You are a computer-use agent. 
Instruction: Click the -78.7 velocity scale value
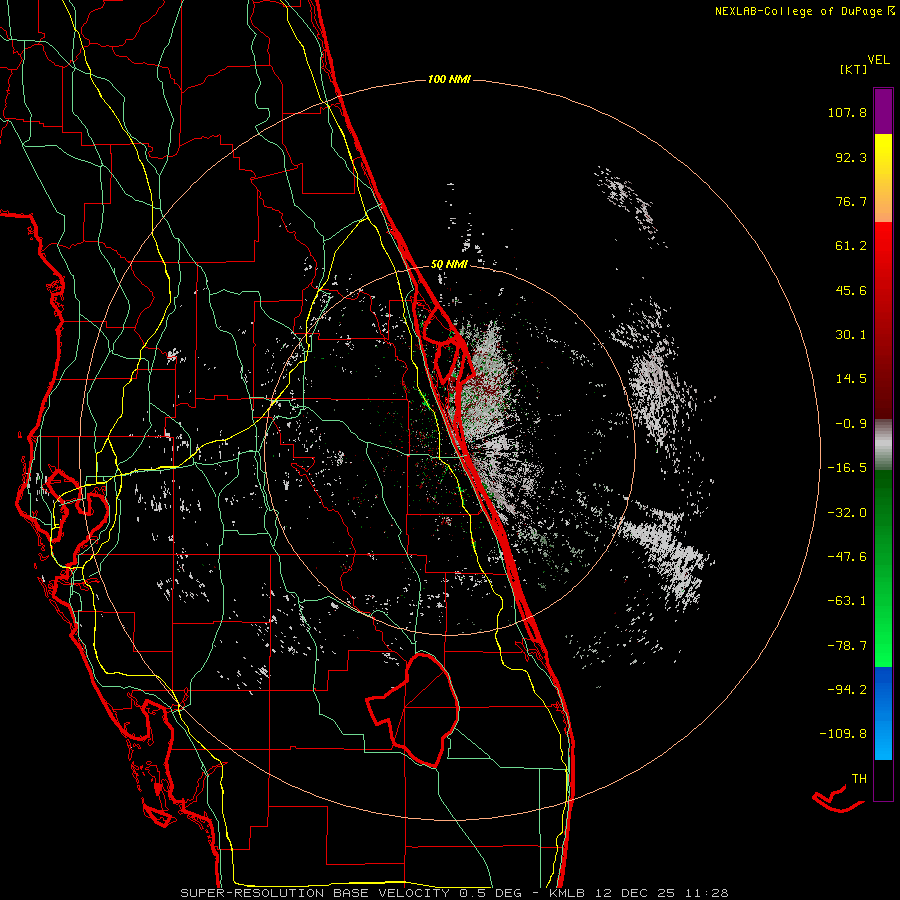tap(847, 646)
